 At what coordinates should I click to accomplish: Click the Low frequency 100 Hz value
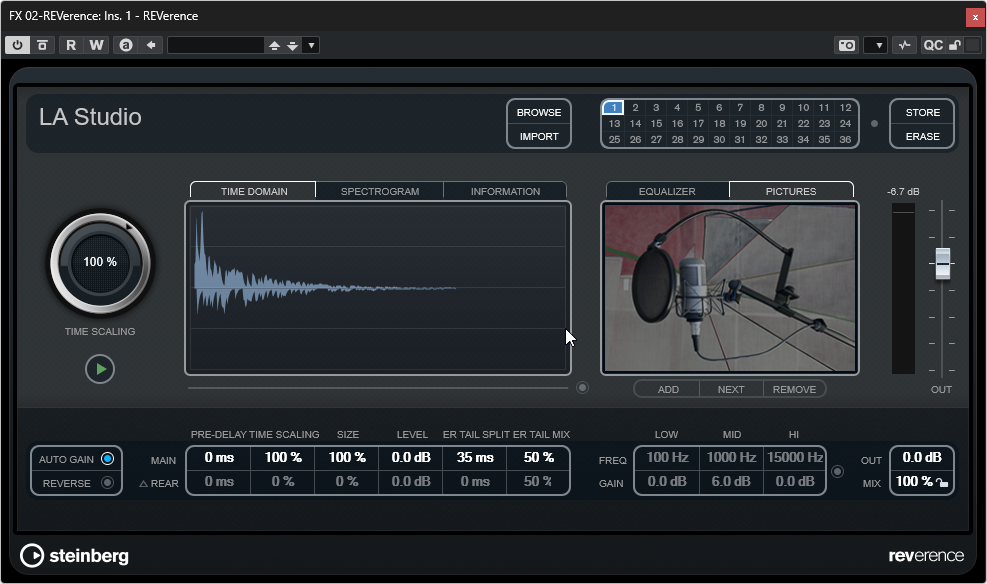(667, 458)
